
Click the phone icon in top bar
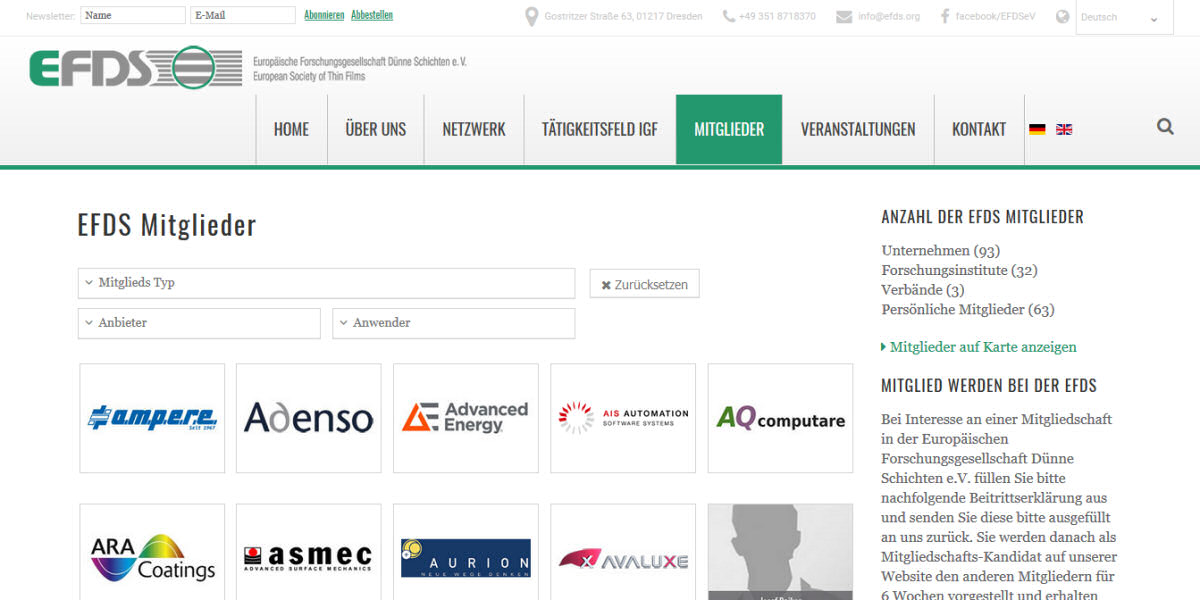point(728,16)
